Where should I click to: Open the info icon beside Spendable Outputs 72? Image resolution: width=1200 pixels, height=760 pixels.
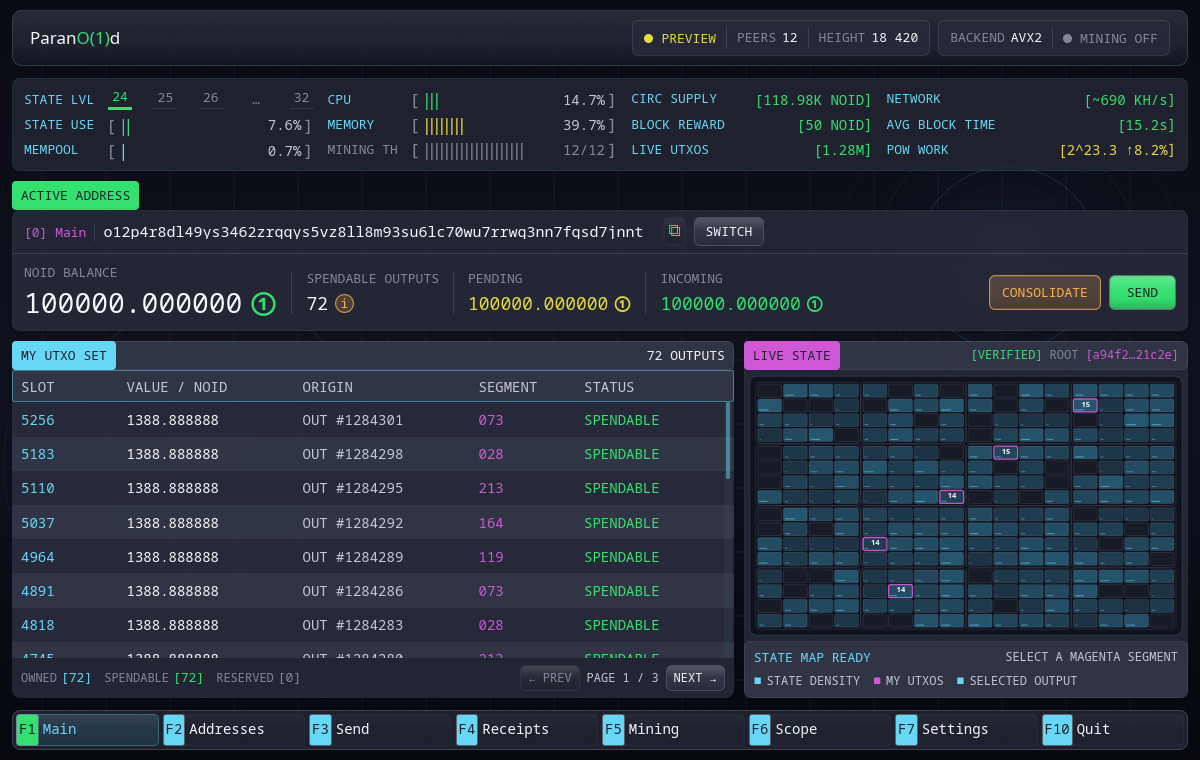(x=344, y=303)
